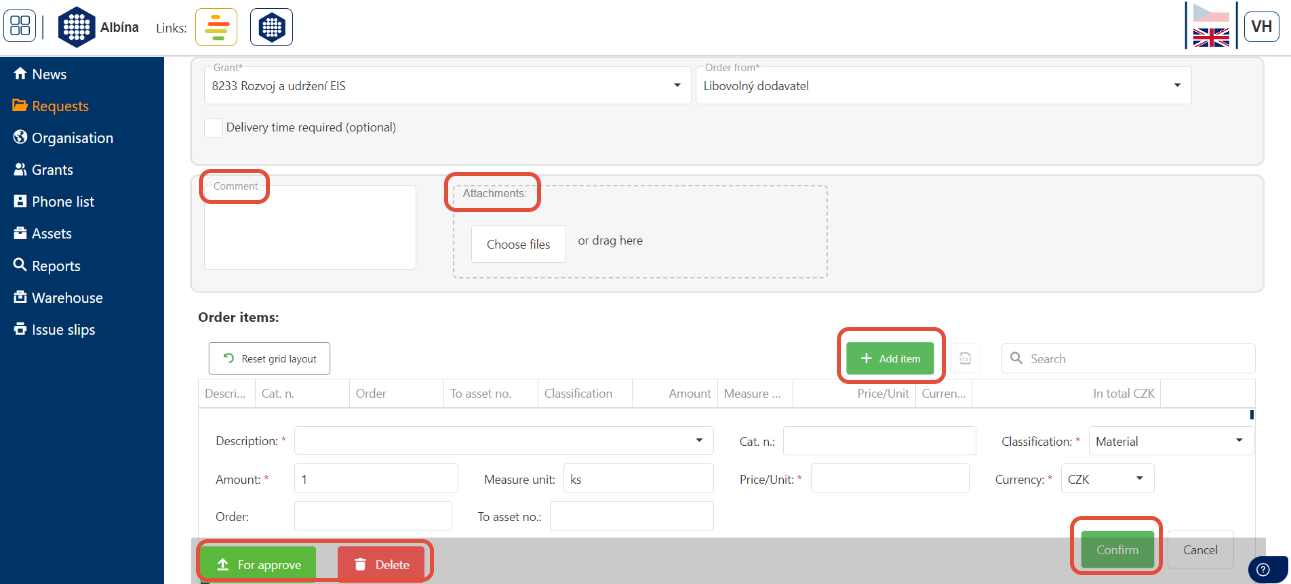This screenshot has width=1291, height=584.
Task: Click the Reports magnifier icon
Action: click(20, 265)
